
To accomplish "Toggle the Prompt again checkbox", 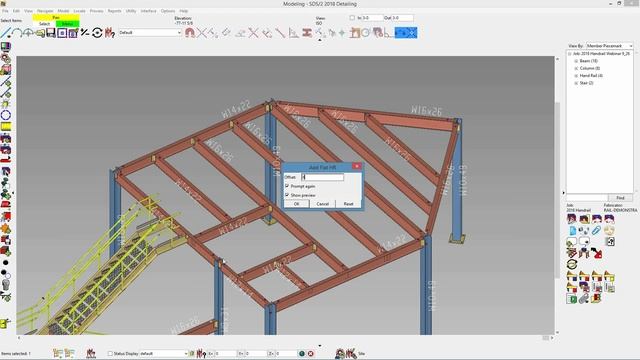I will pyautogui.click(x=287, y=186).
